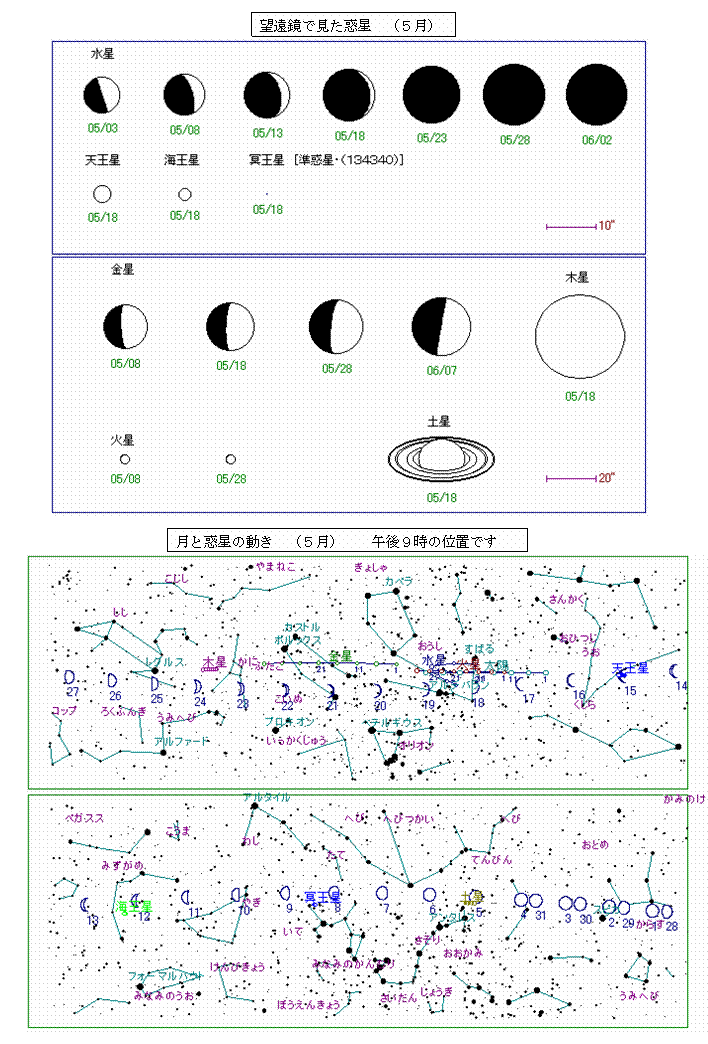Click the moon icon for day 30
The image size is (708, 1044).
(580, 904)
